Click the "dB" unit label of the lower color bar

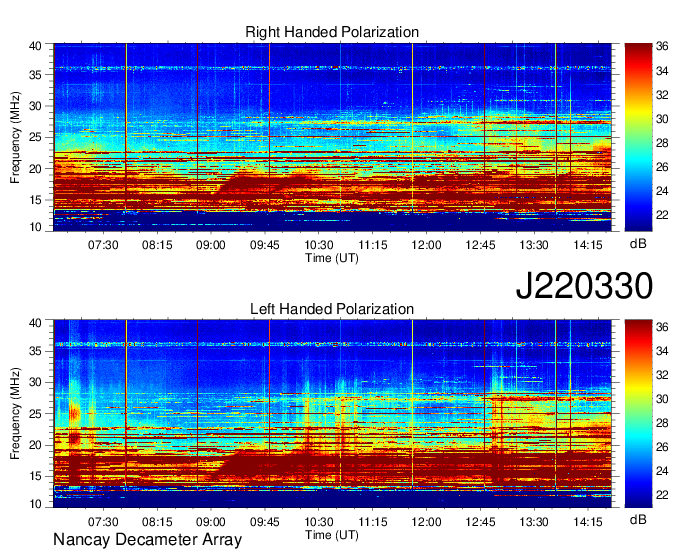point(638,520)
